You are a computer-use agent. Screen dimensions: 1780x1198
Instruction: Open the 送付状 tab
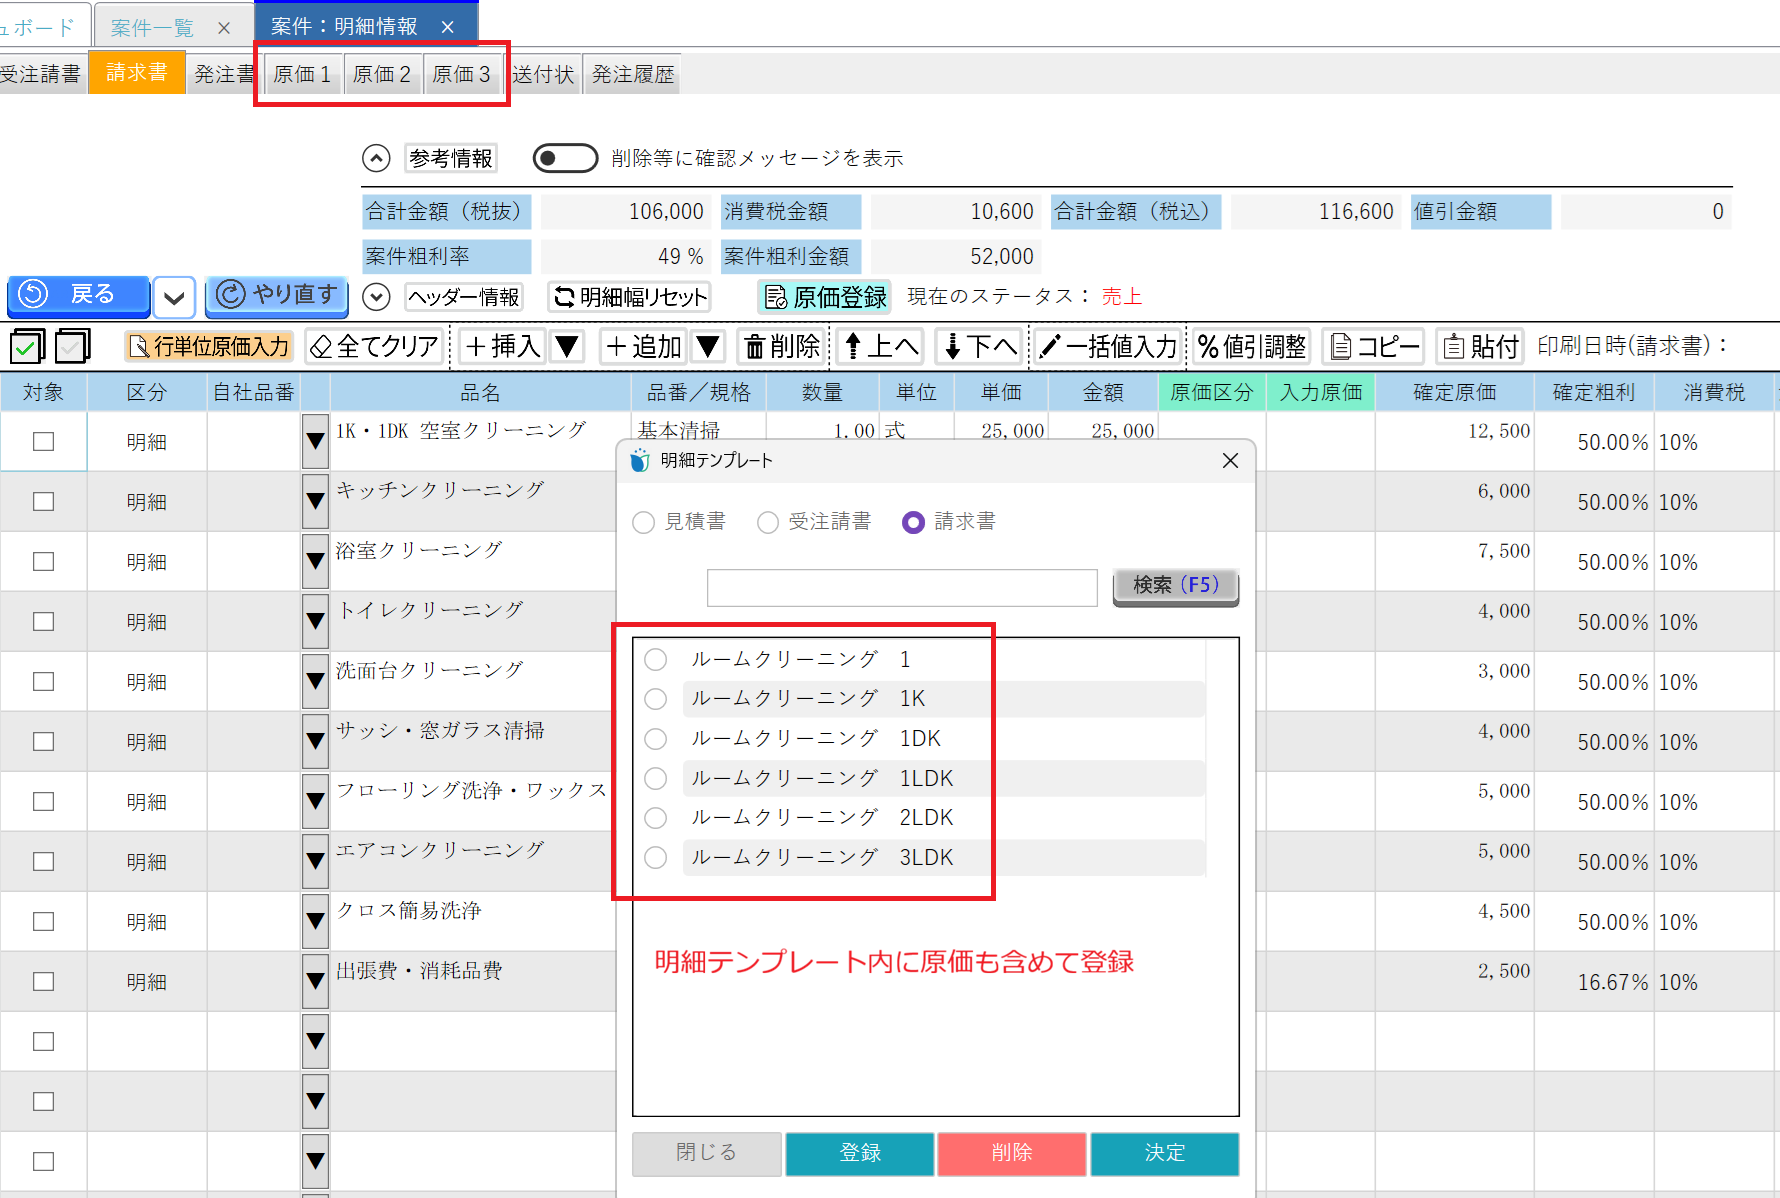pos(544,74)
